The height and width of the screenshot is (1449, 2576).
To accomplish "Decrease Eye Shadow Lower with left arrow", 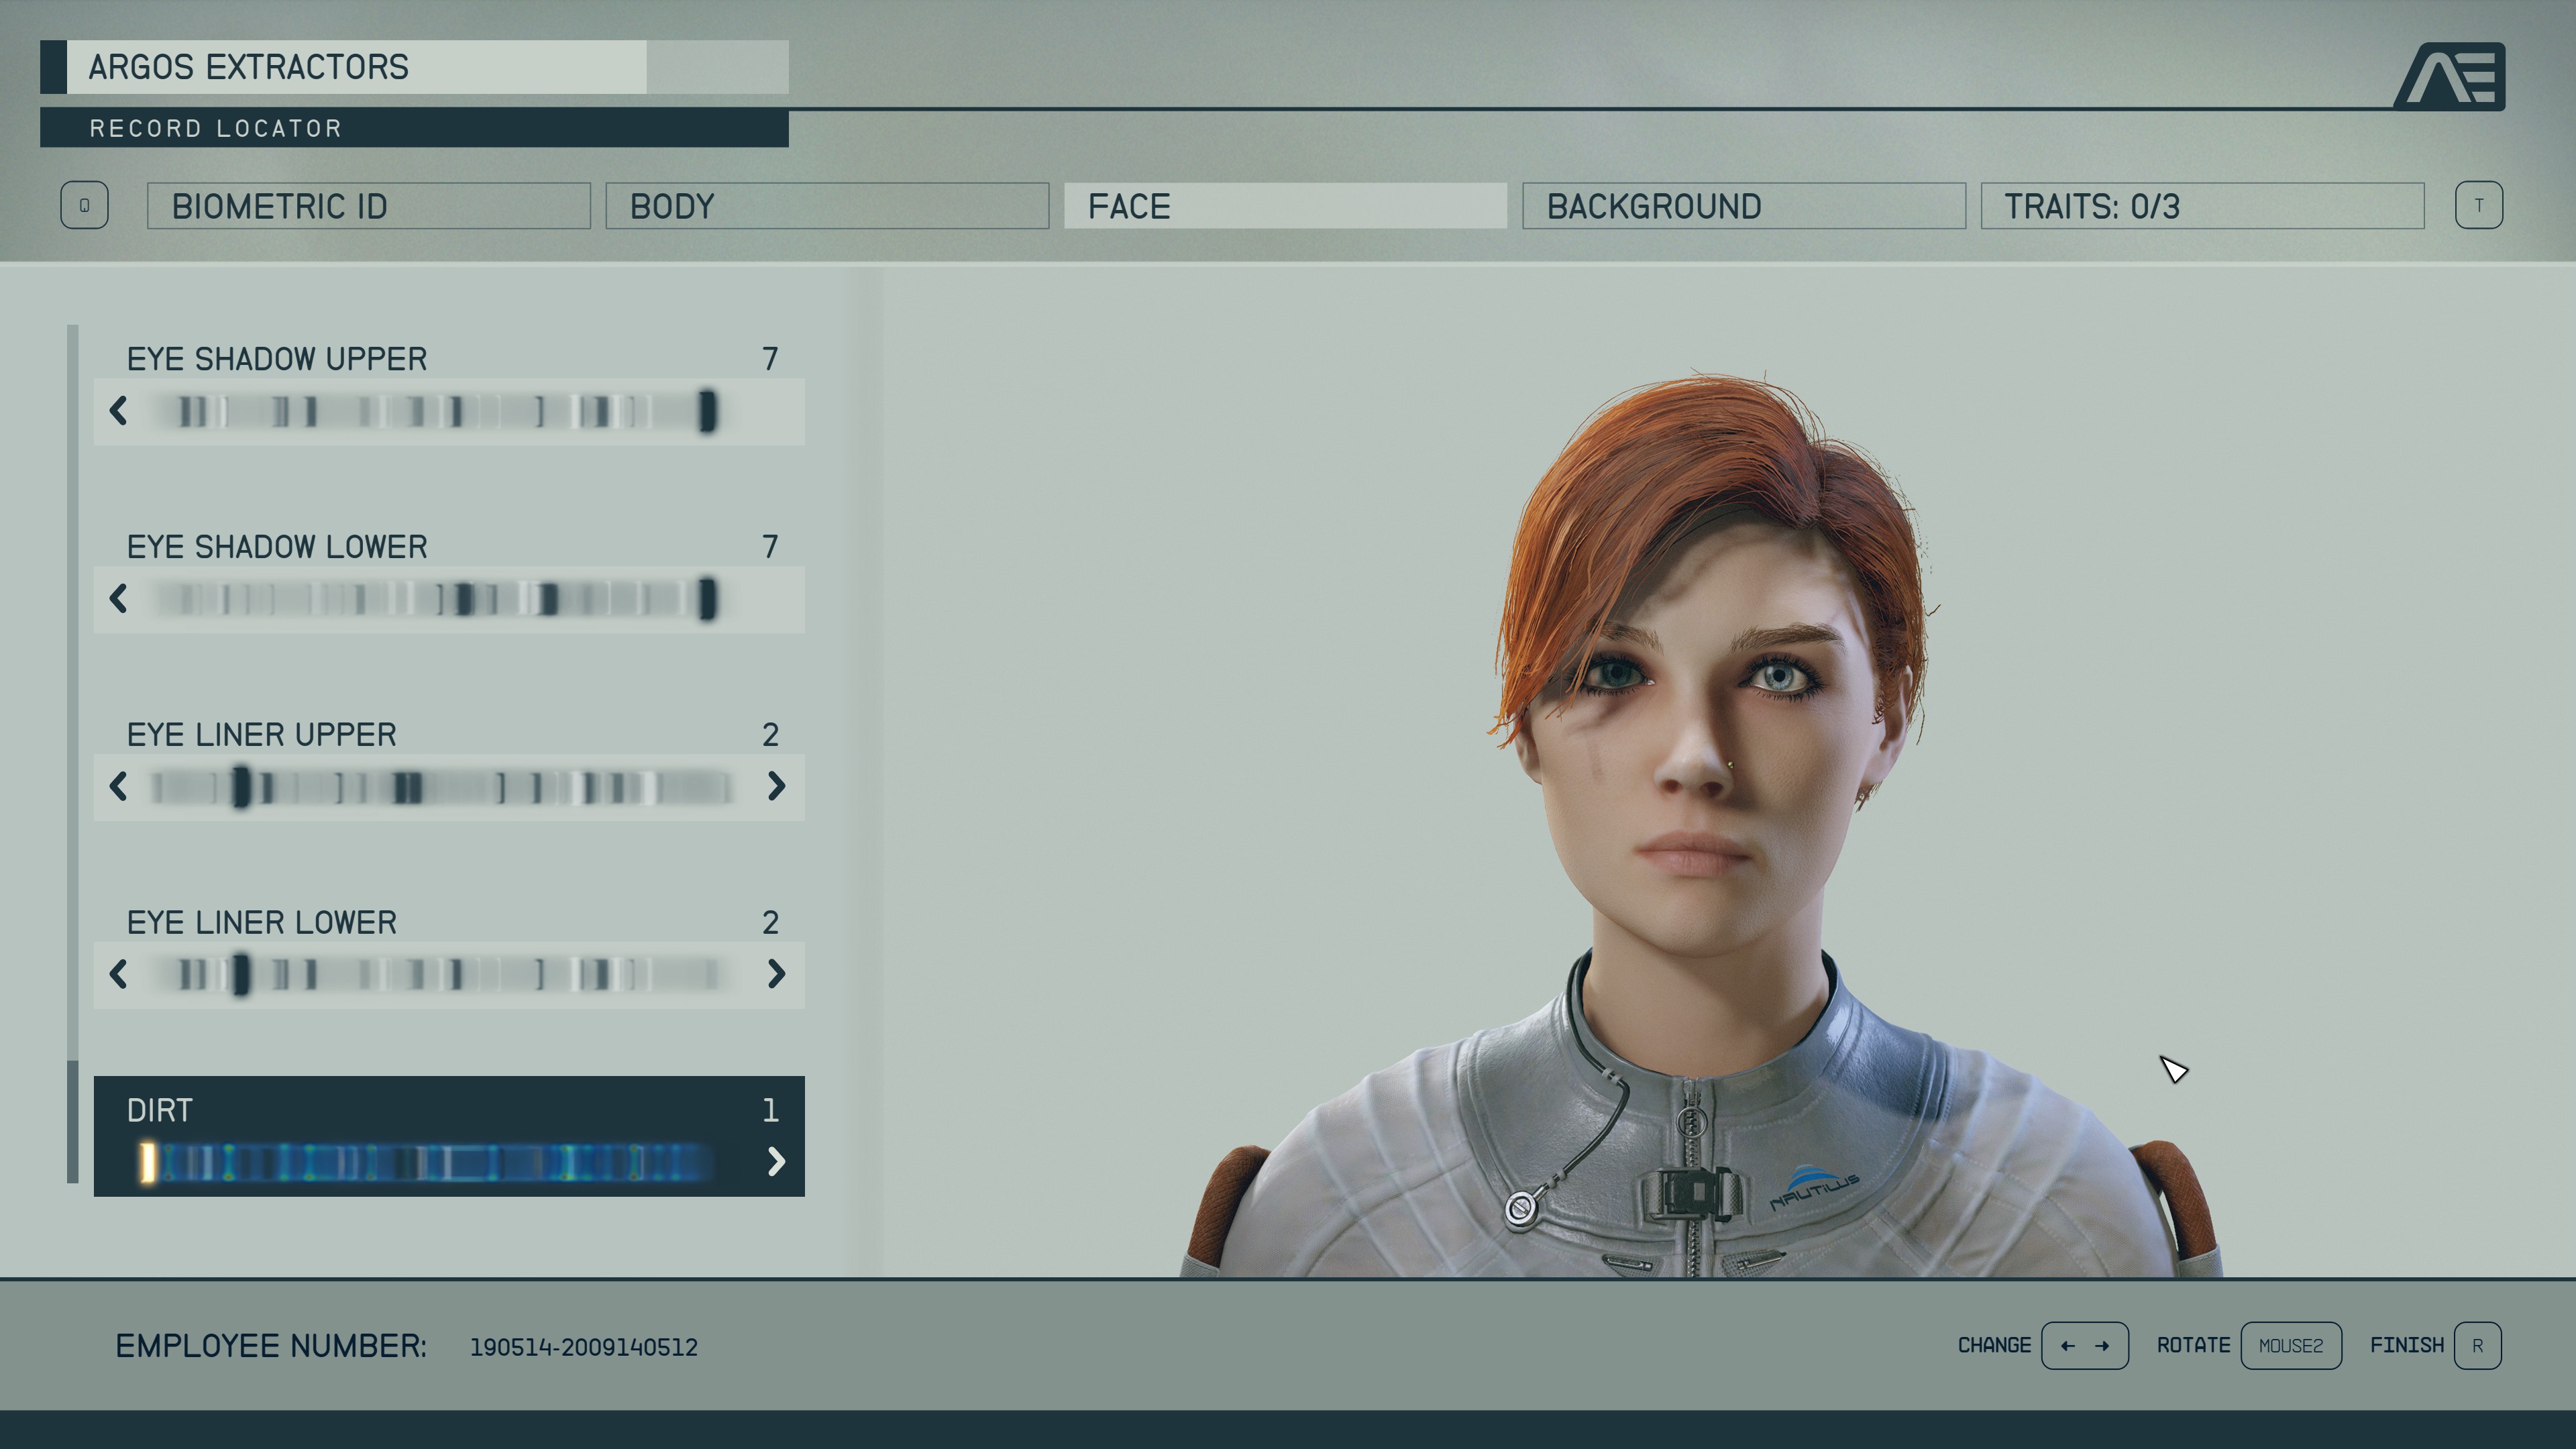I will click(x=119, y=598).
